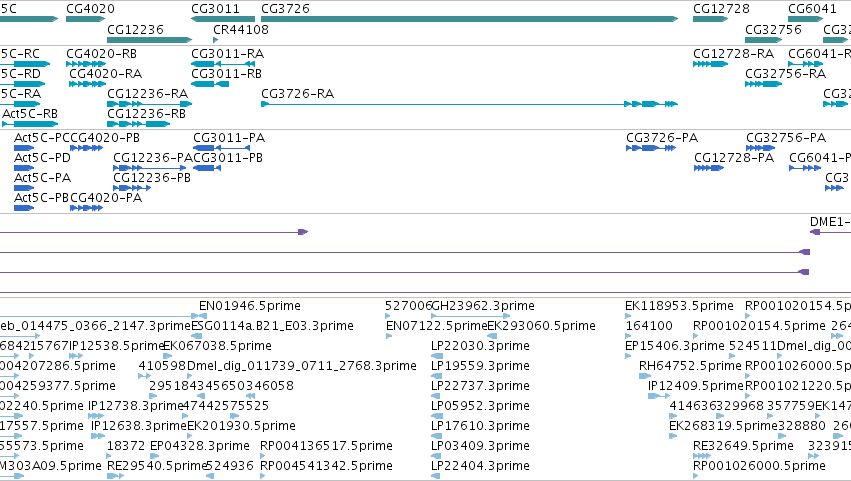Select the CG3726-RA transcript label
Viewport: 851px width, 481px height.
(297, 93)
